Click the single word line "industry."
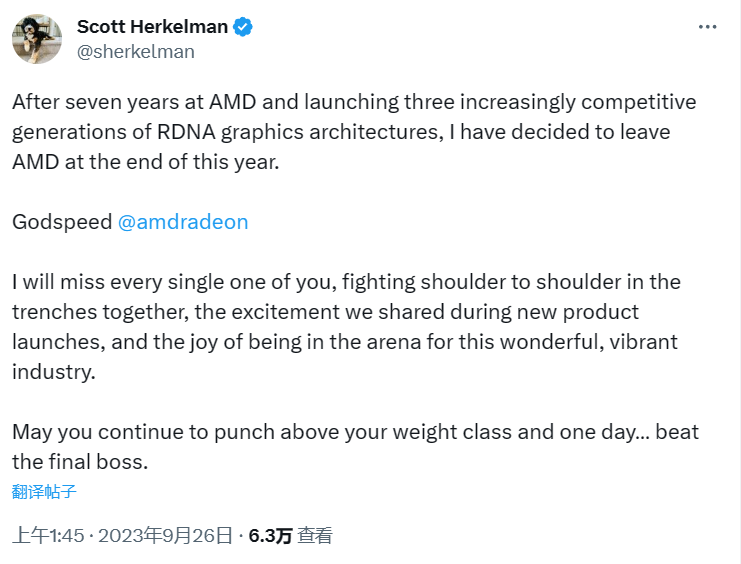Screen dimensions: 741x564 tap(52, 372)
